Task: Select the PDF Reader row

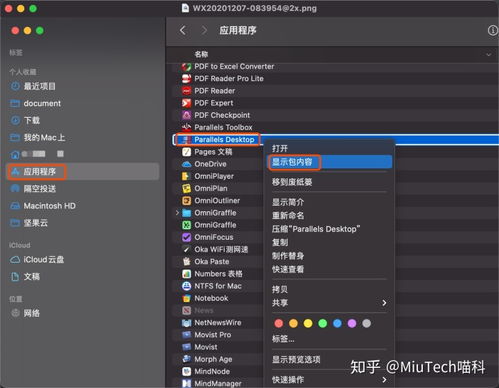Action: point(335,91)
